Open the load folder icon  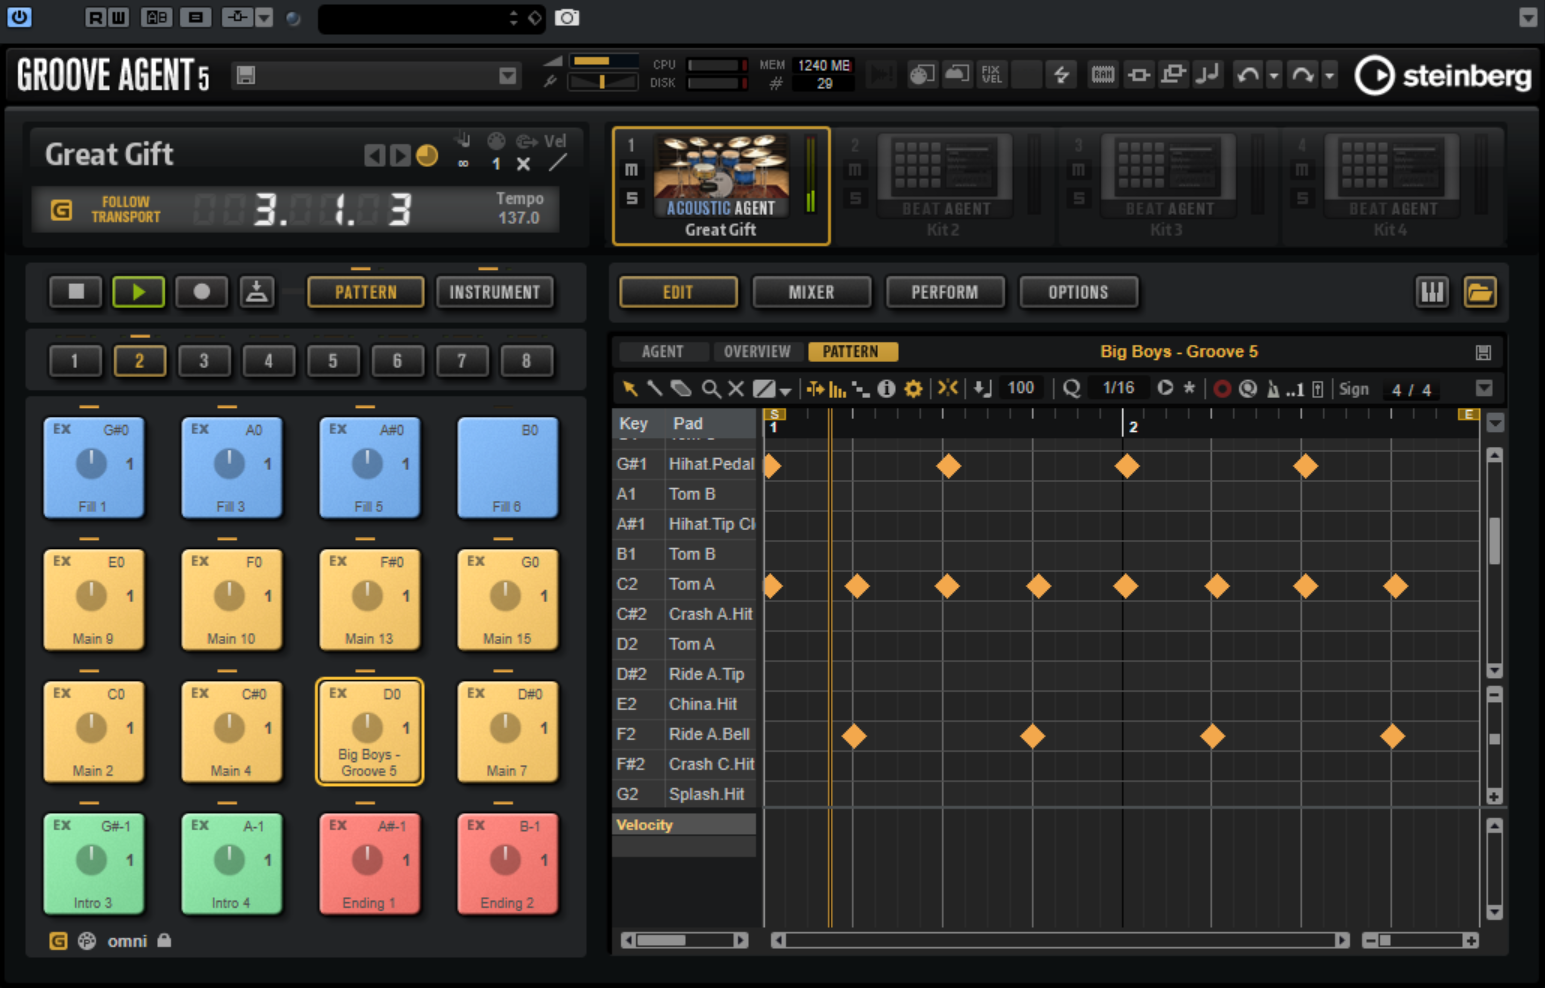click(1479, 292)
